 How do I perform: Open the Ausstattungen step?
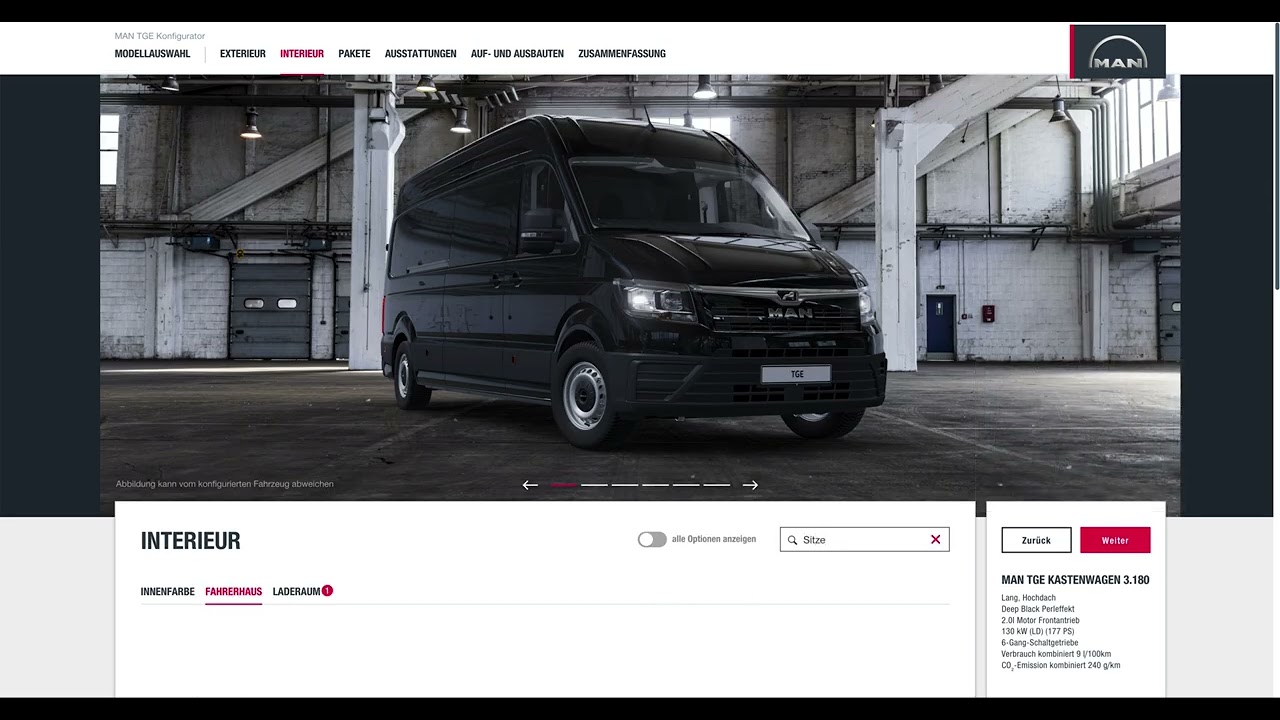(421, 54)
